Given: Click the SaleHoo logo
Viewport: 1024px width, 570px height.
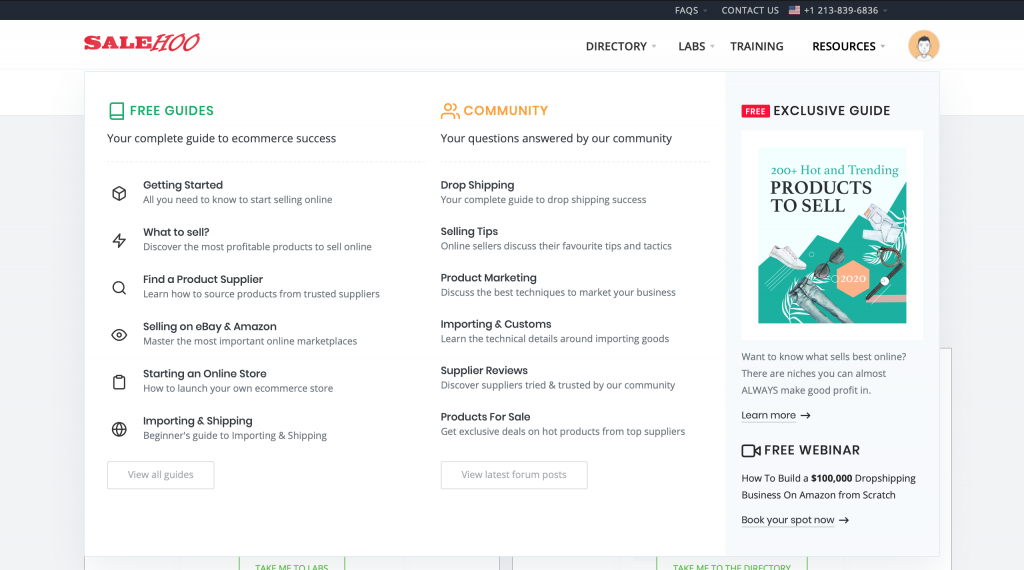Looking at the screenshot, I should click(x=141, y=43).
